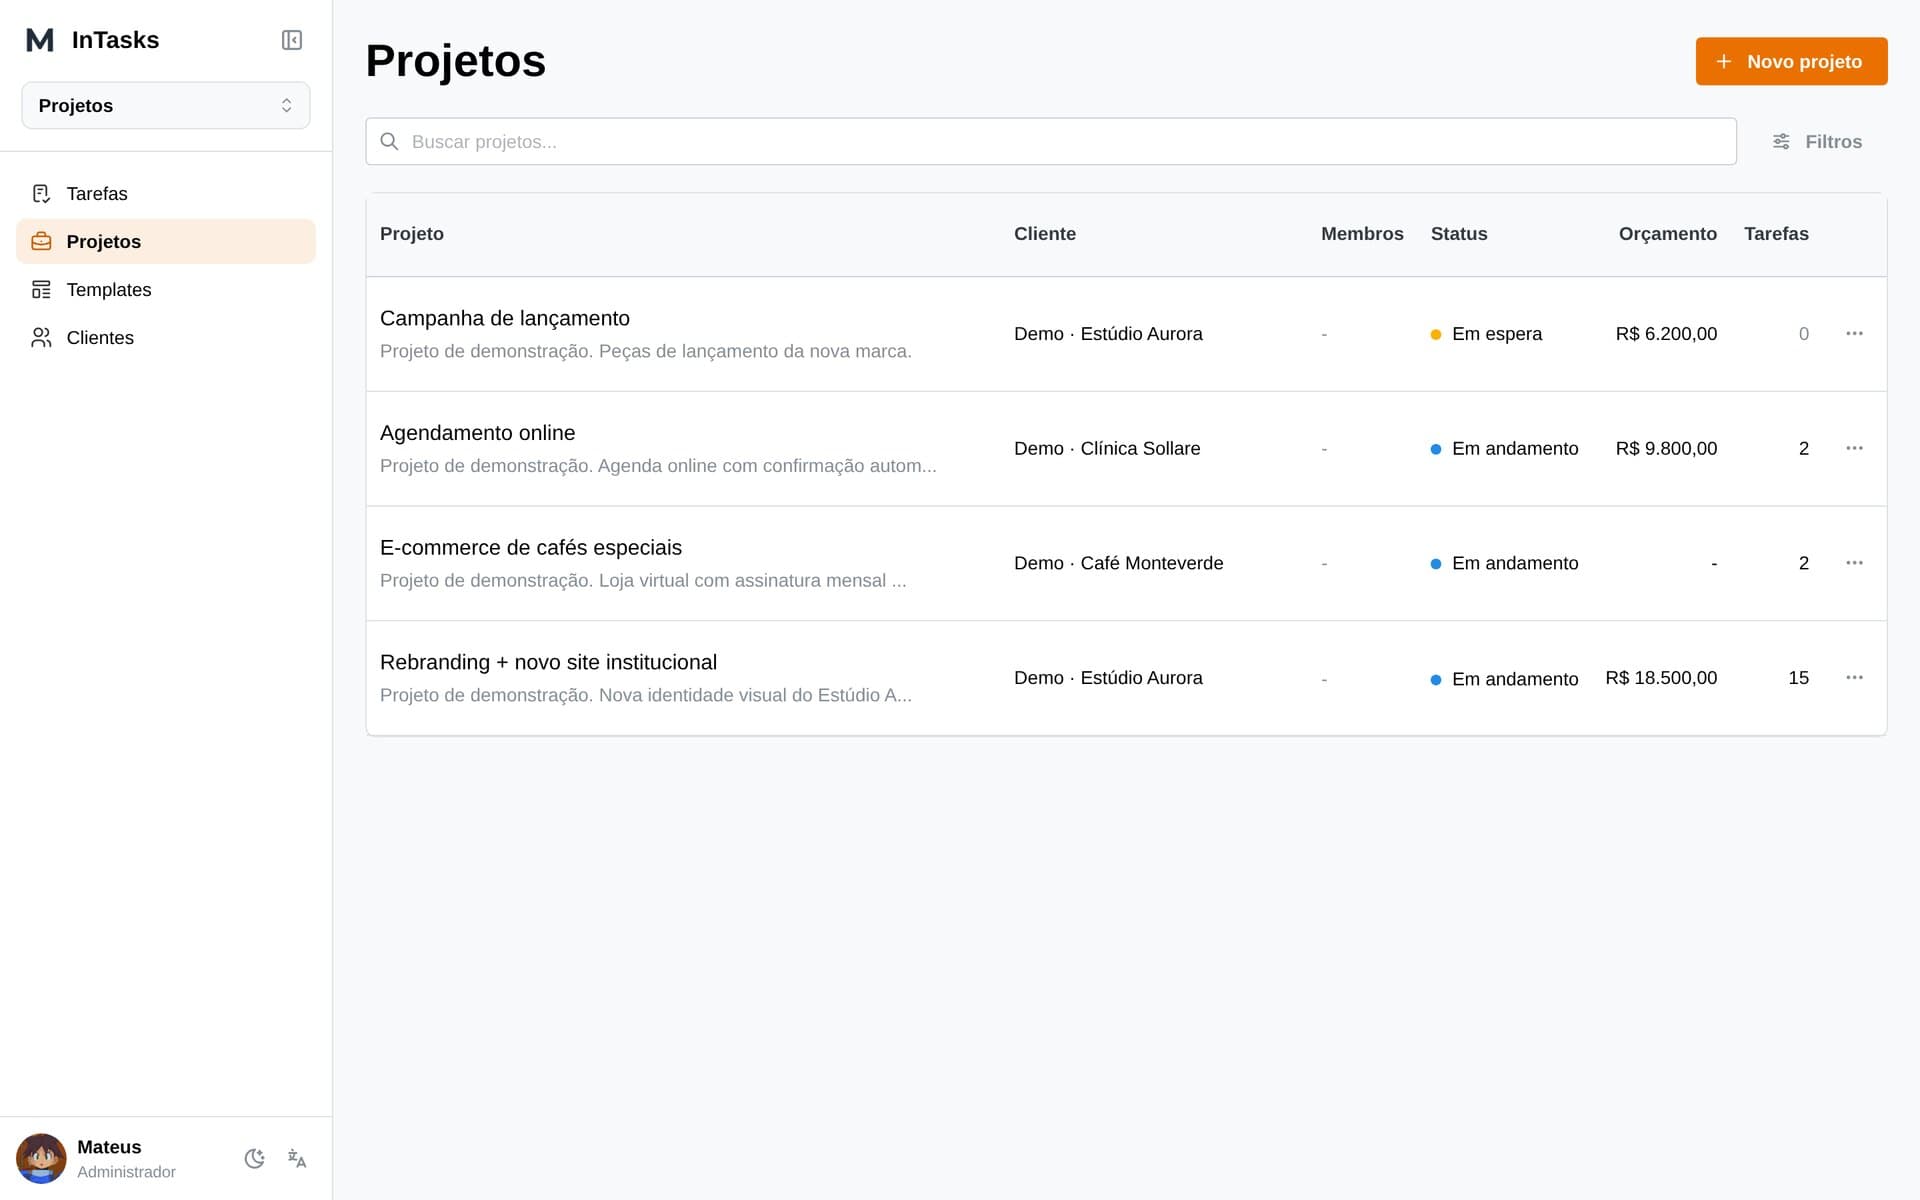
Task: Open more options for Campanha de lançamento
Action: [1853, 333]
